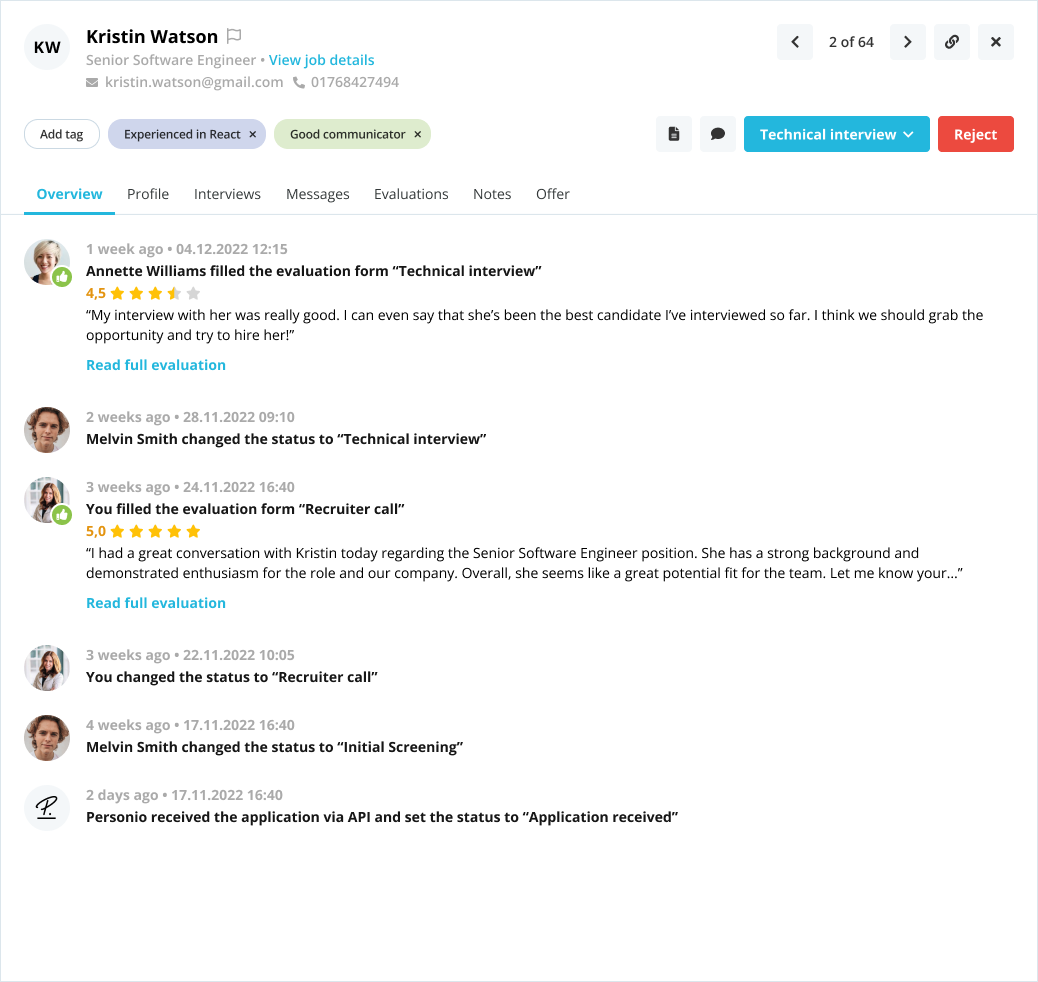Click timestamp 04.12.2022 12:15

click(x=232, y=249)
